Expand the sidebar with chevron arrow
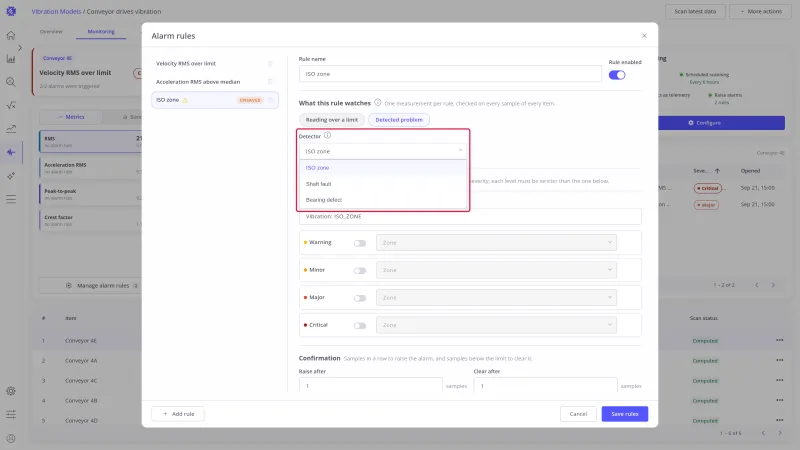The width and height of the screenshot is (800, 450). click(20, 47)
